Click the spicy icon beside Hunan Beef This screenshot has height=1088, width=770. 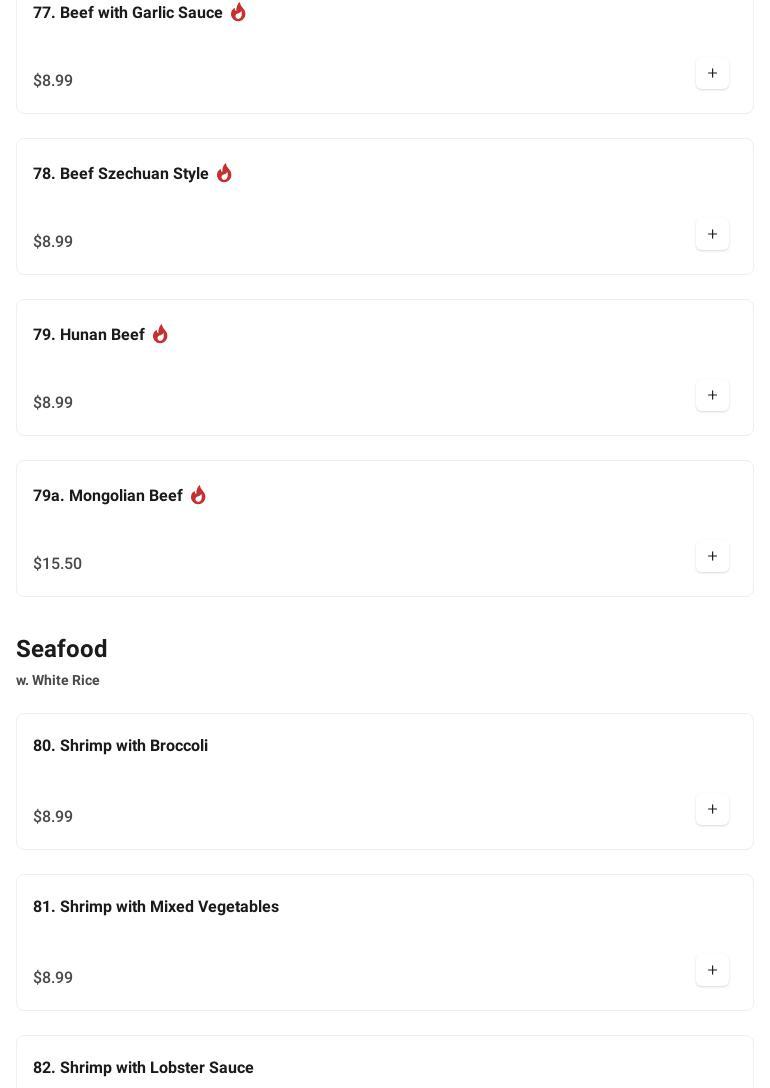160,334
